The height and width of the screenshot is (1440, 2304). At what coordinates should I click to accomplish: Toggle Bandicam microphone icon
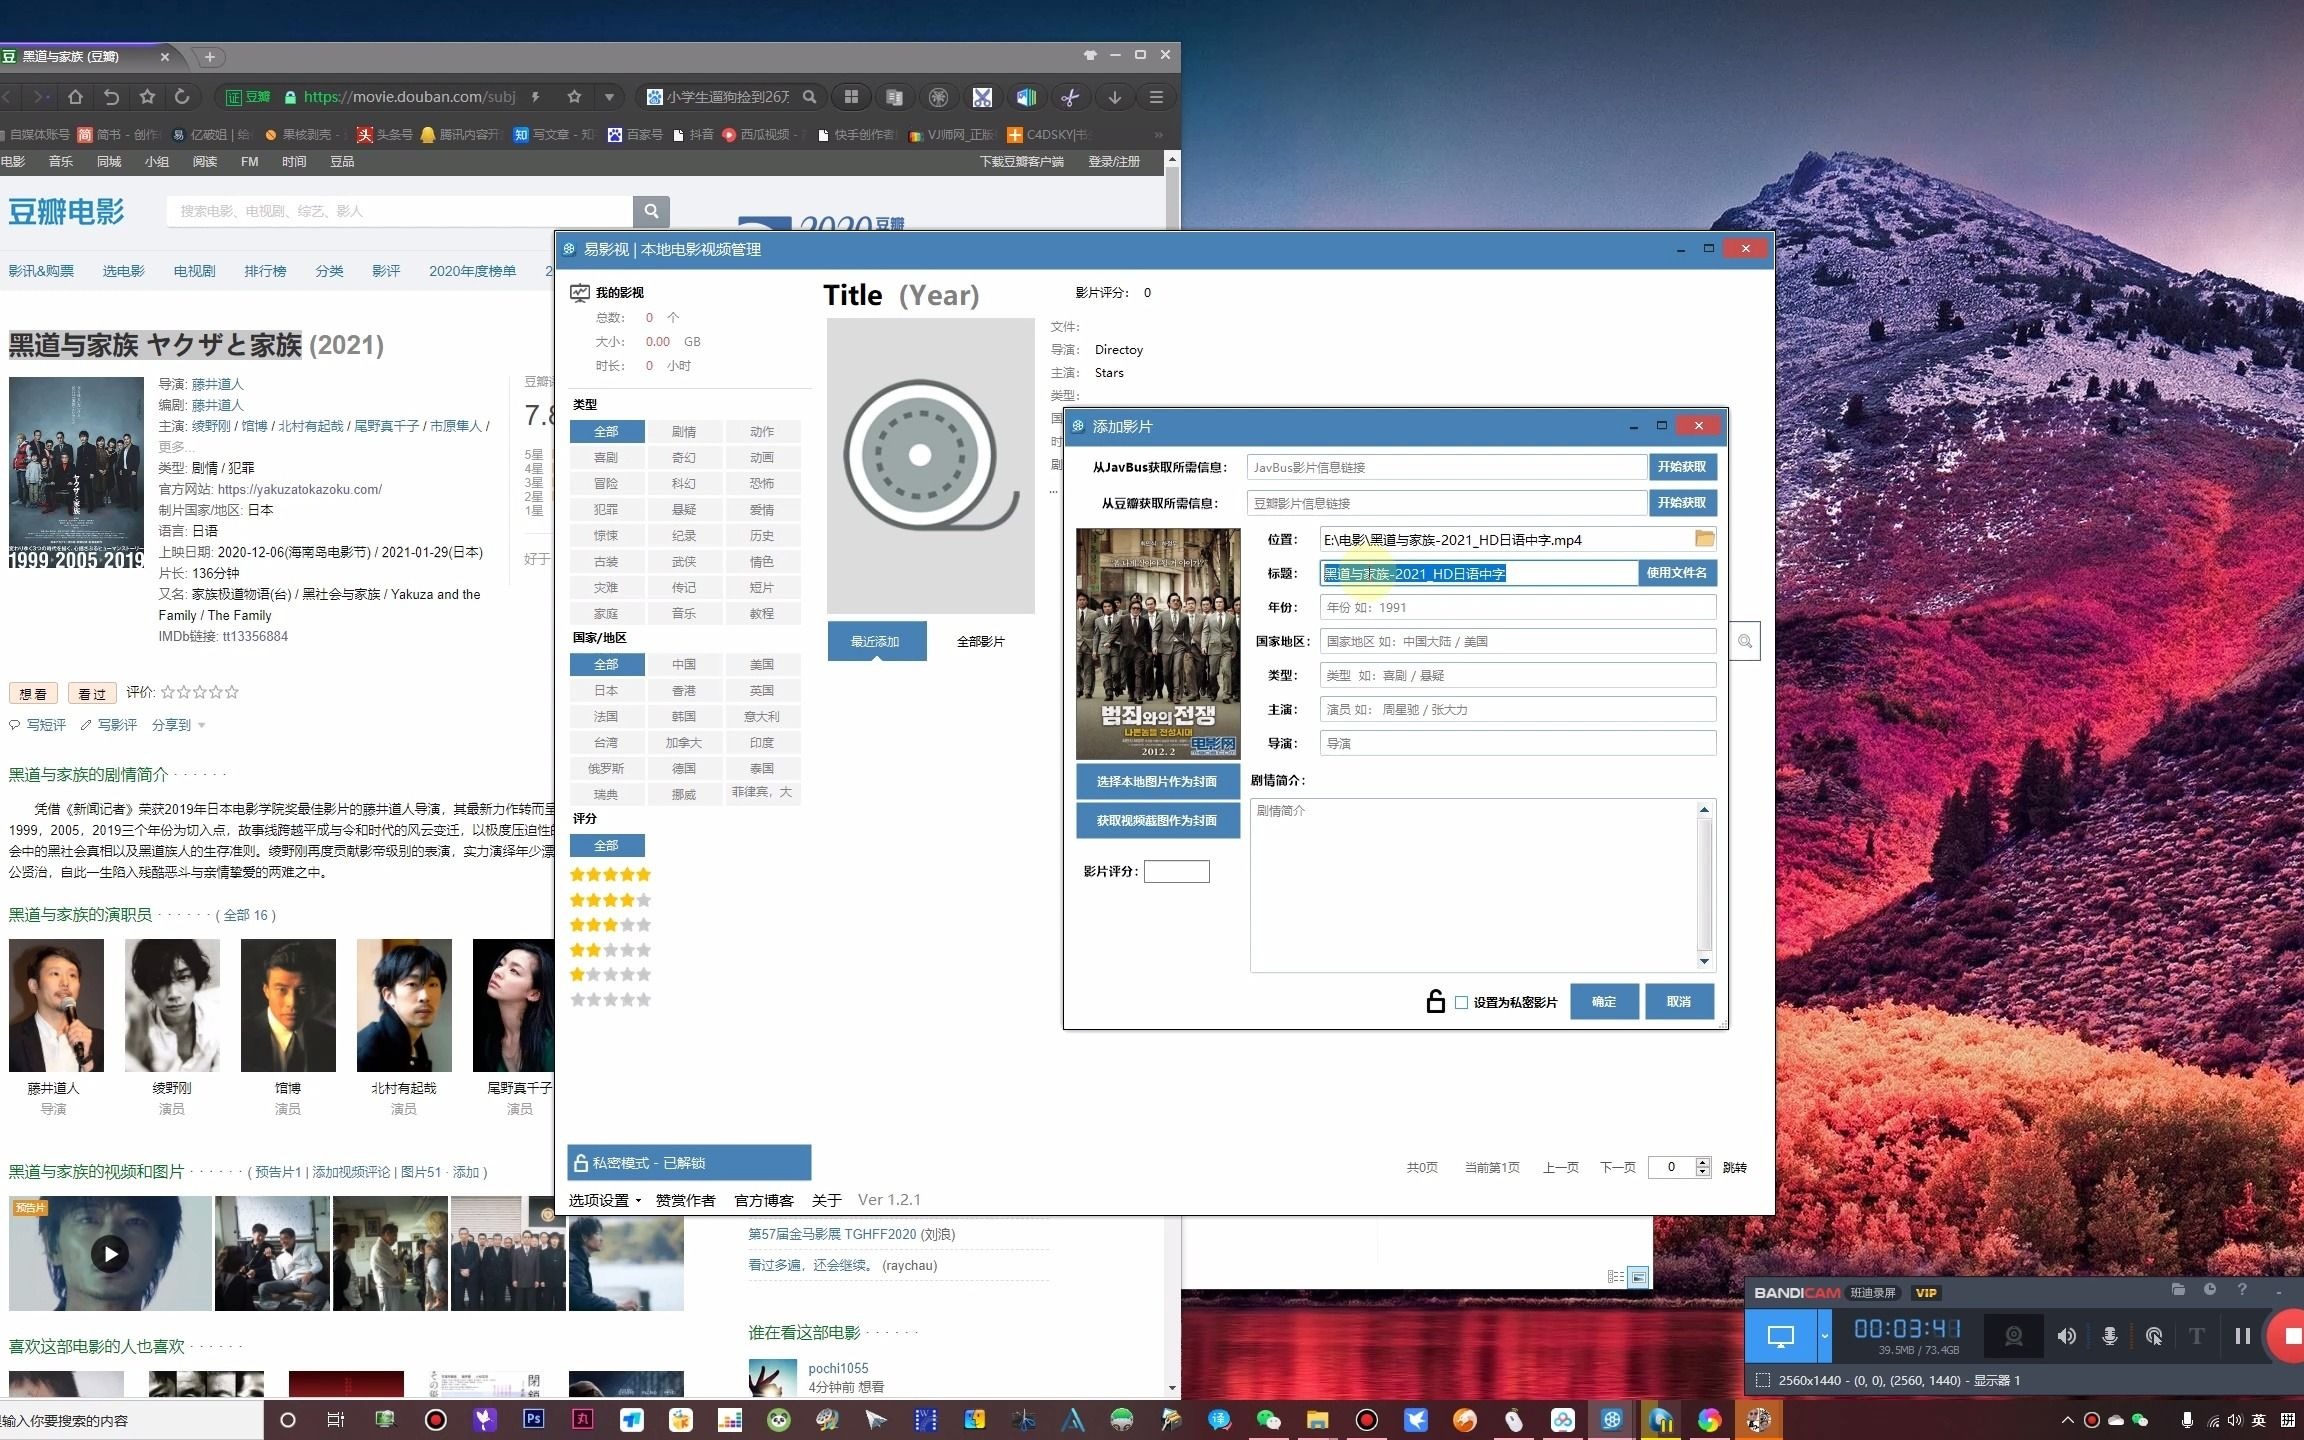point(2109,1336)
